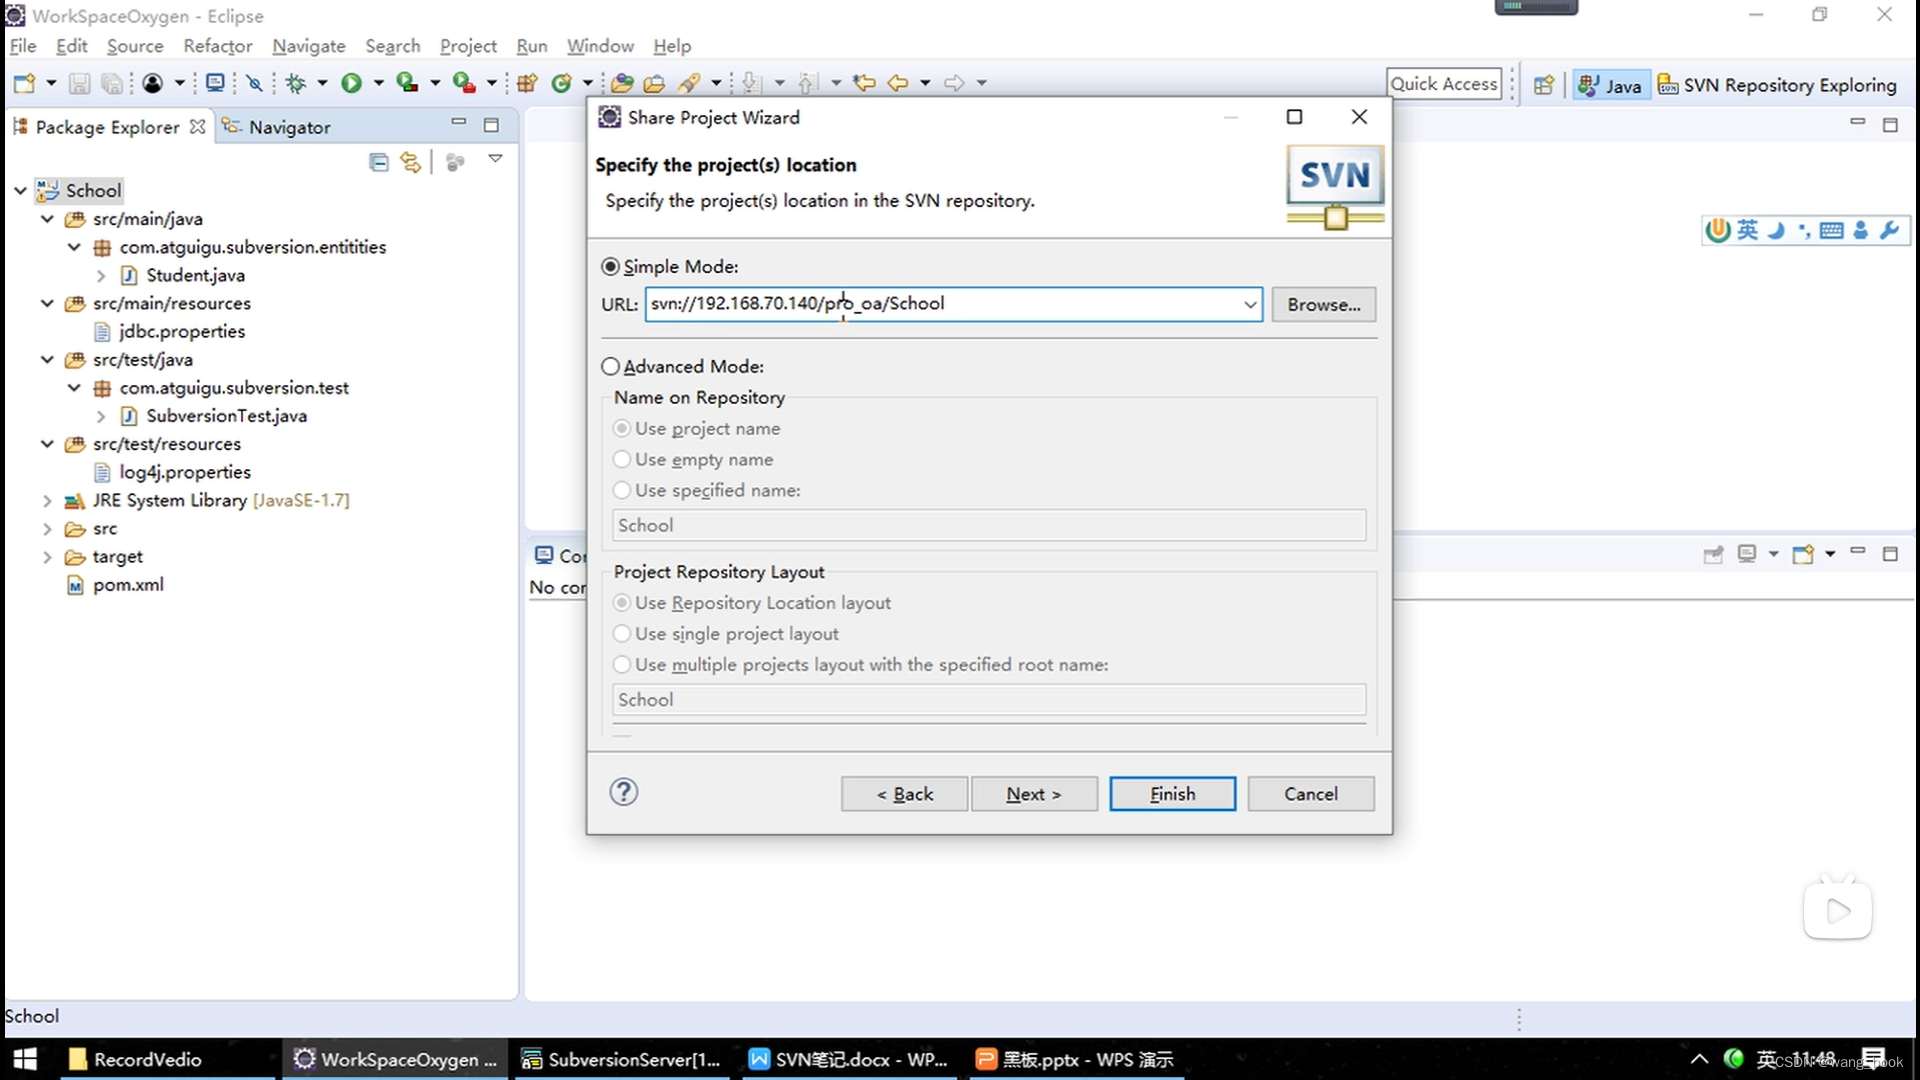Click the Display Selected Console icon
The width and height of the screenshot is (1920, 1080).
pos(1747,554)
